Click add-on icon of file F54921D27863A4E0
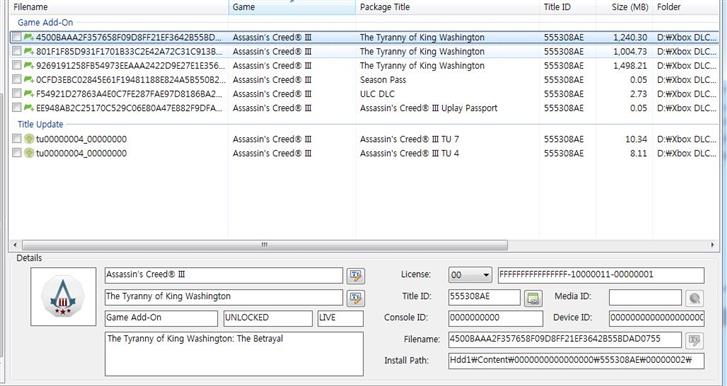The width and height of the screenshot is (727, 386). point(29,94)
